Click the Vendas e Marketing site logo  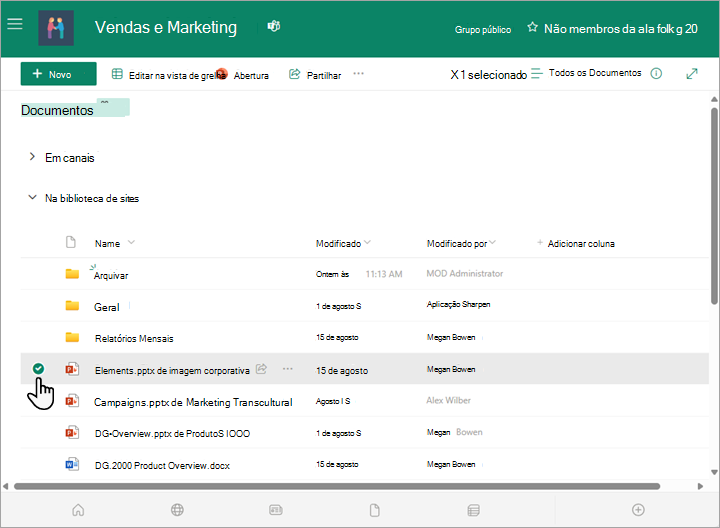(56, 28)
